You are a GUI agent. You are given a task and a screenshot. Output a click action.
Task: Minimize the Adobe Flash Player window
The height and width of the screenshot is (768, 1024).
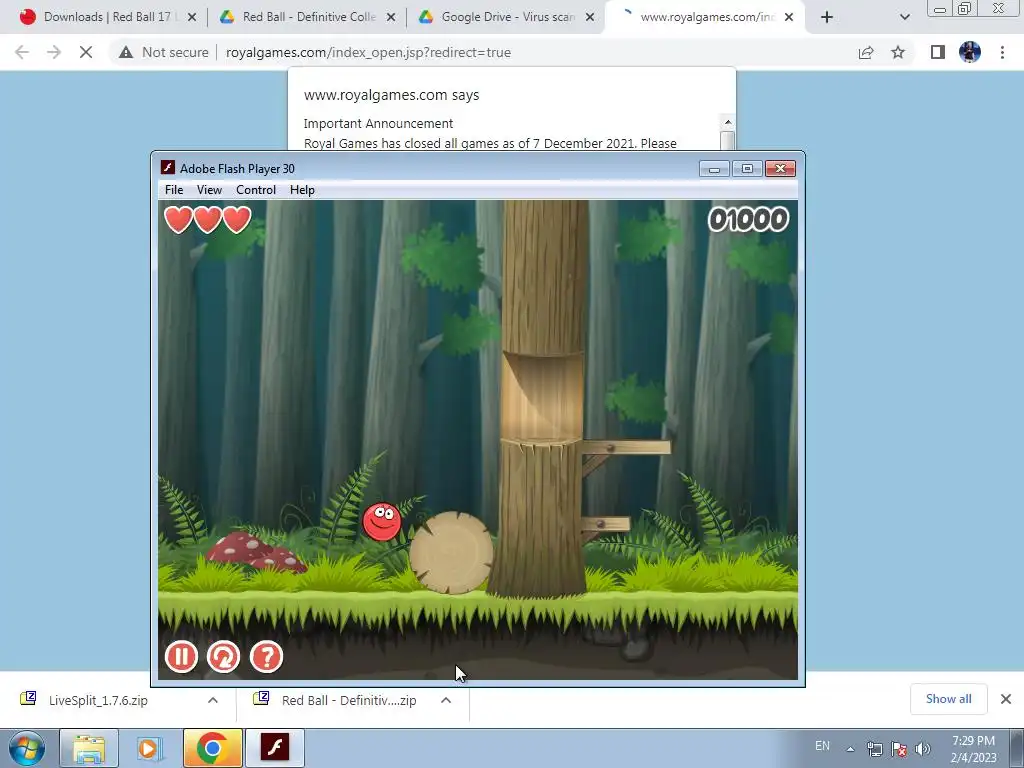click(714, 169)
